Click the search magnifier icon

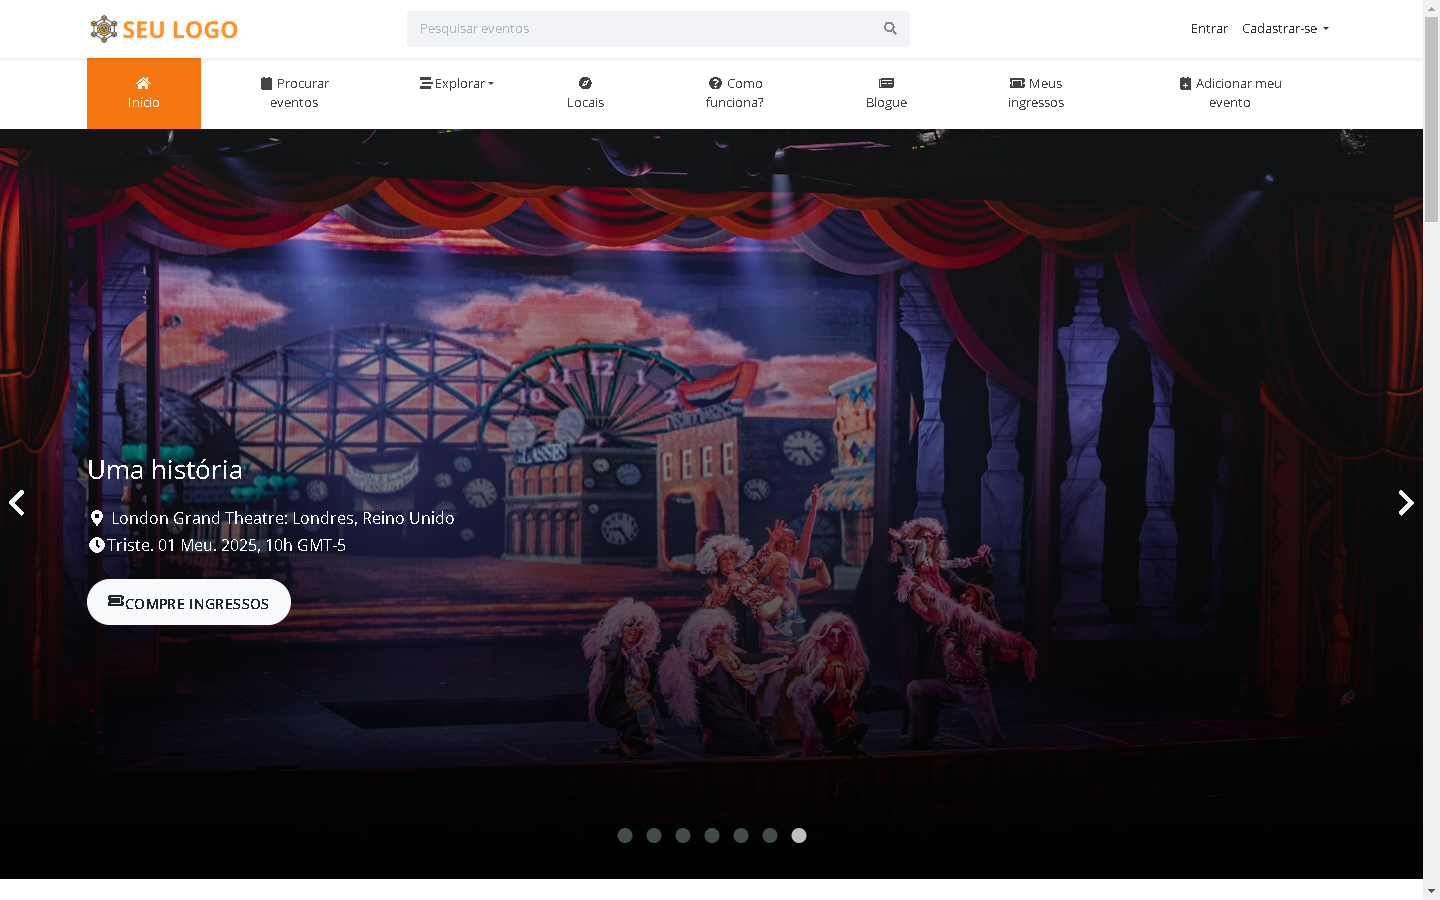tap(889, 29)
